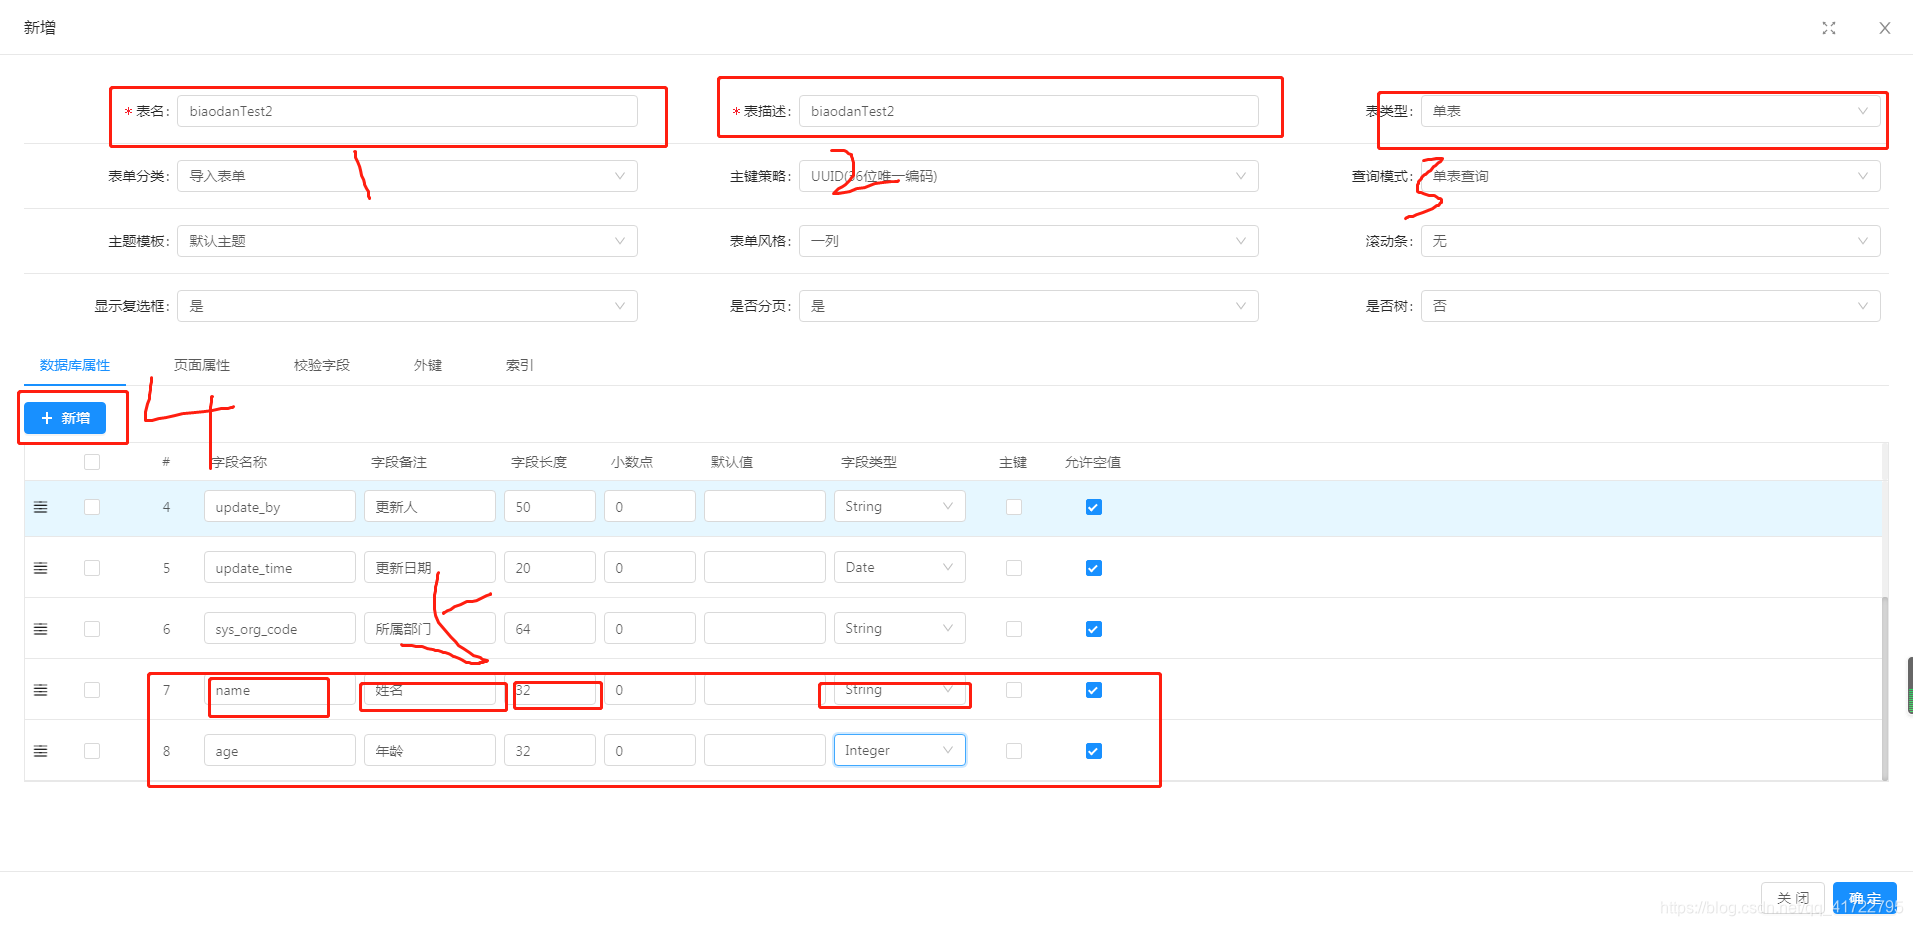Image resolution: width=1913 pixels, height=926 pixels.
Task: Click field length input of sys_org_code row
Action: pos(549,629)
